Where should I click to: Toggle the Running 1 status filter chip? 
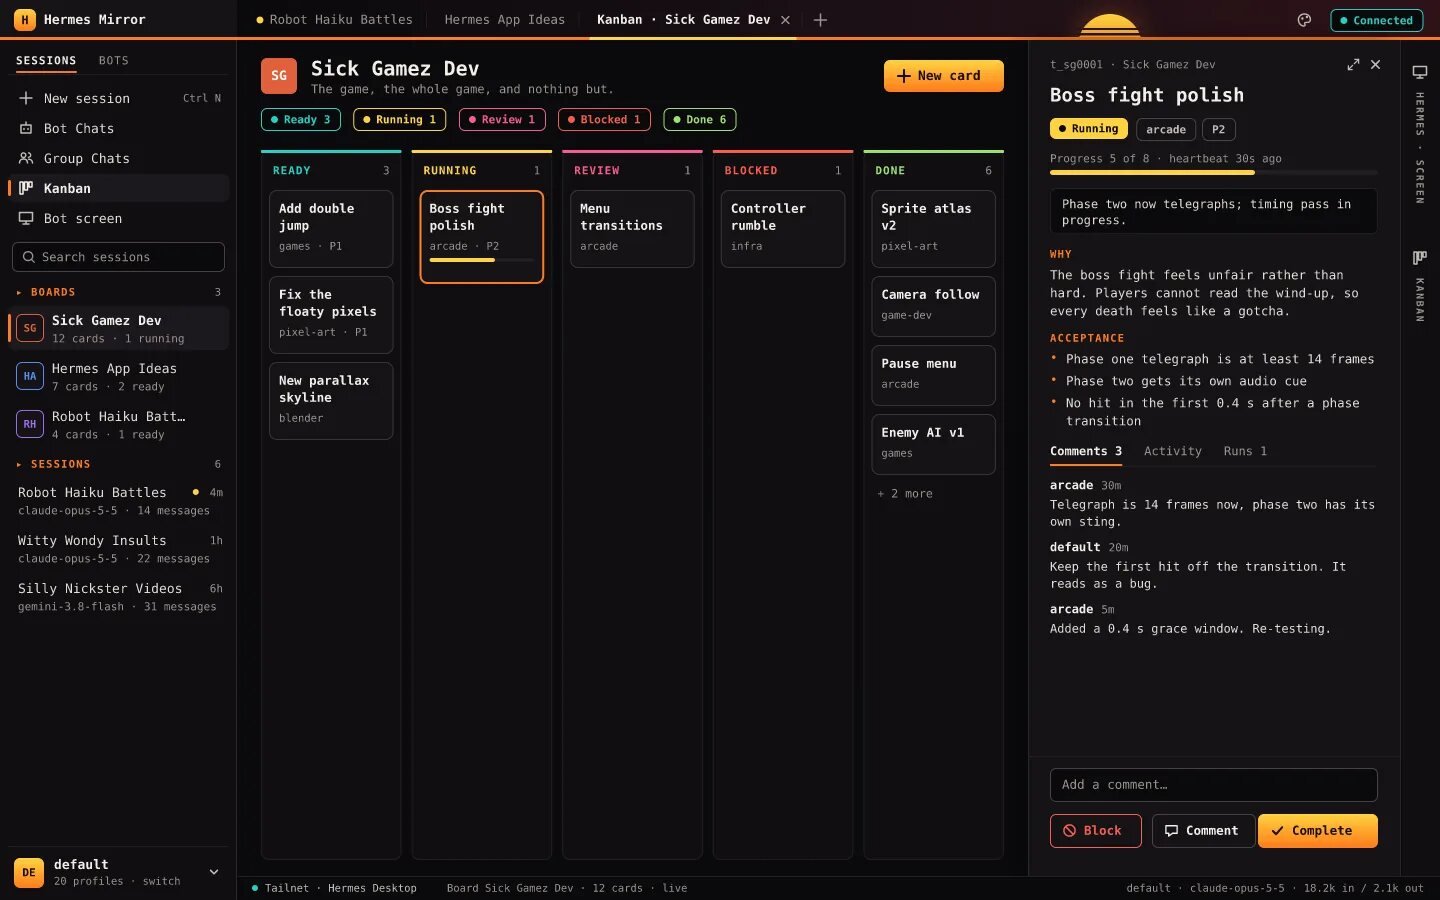tap(400, 120)
